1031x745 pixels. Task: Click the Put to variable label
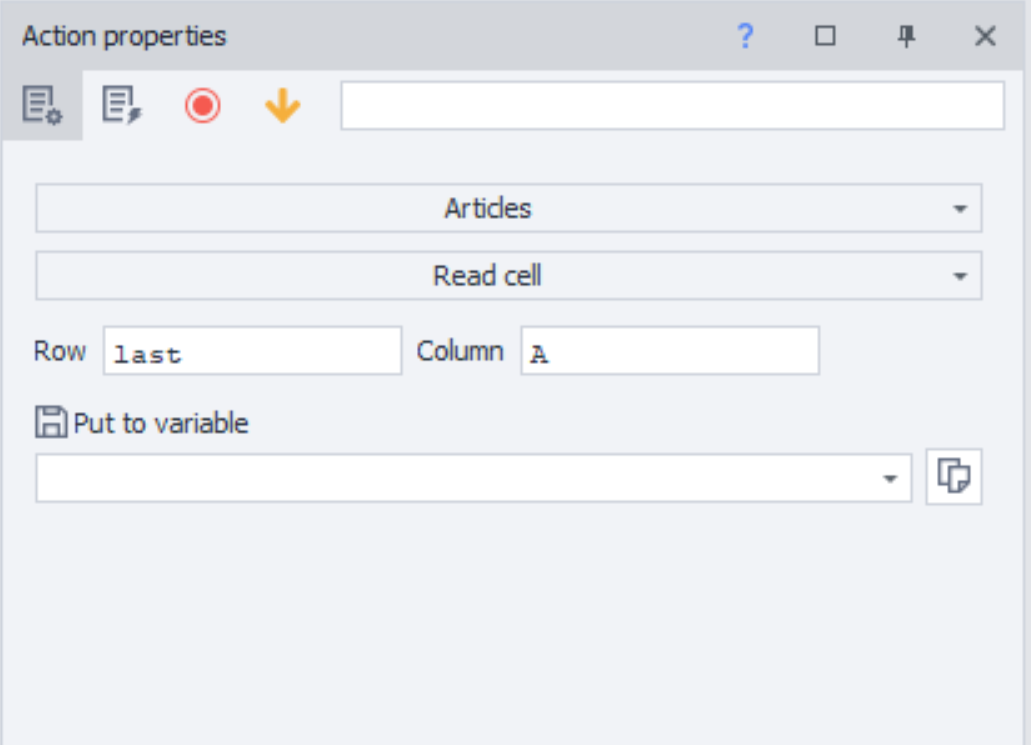[161, 423]
